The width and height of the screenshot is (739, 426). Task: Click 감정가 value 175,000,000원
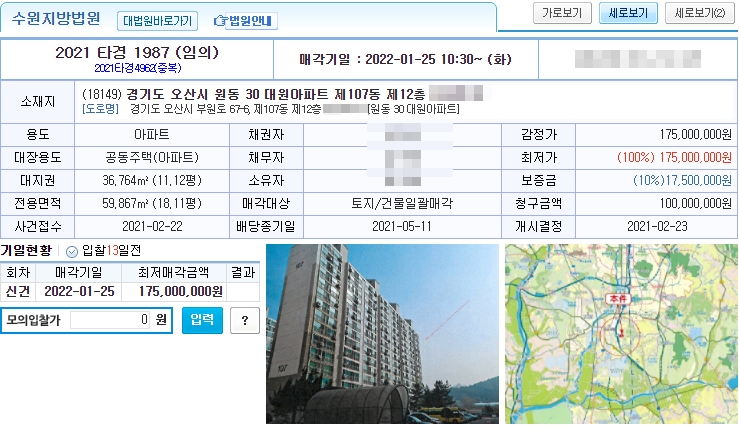click(x=696, y=135)
